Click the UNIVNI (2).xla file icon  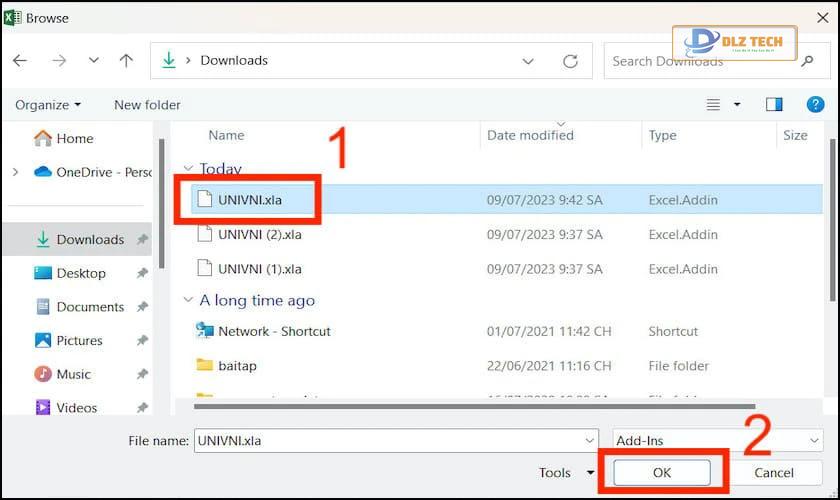coord(204,234)
